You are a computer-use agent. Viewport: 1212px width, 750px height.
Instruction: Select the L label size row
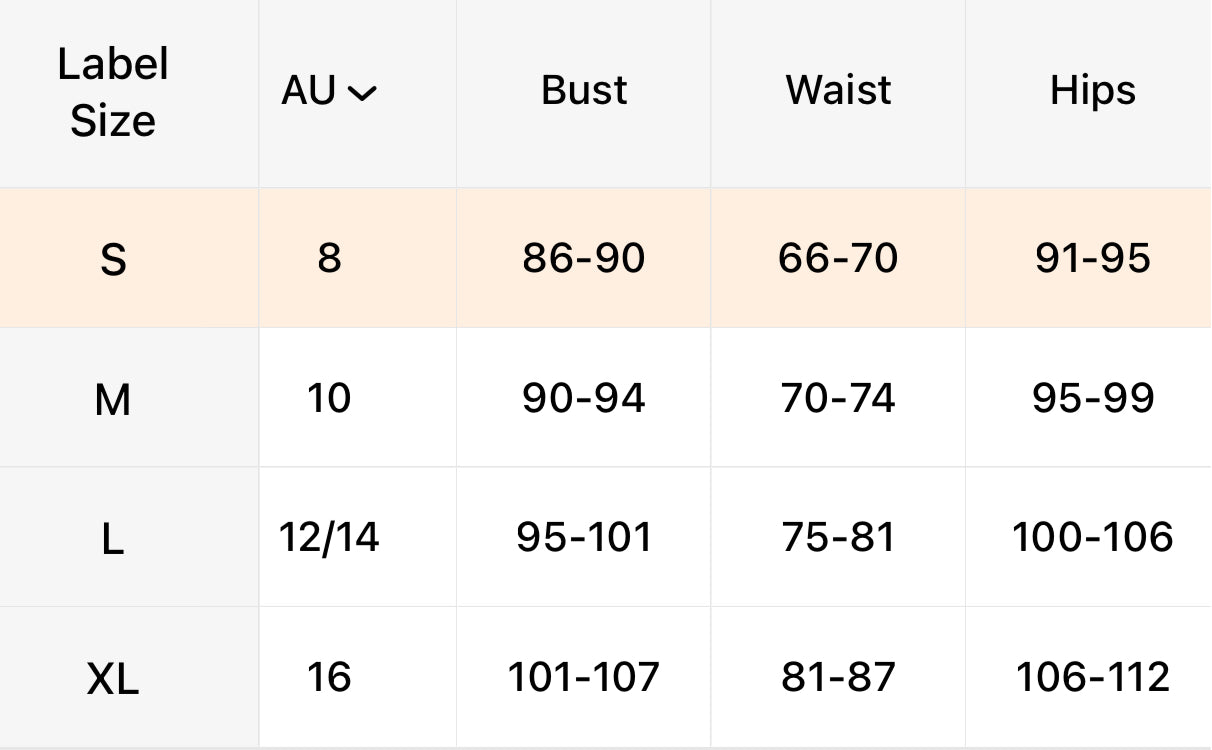113,540
